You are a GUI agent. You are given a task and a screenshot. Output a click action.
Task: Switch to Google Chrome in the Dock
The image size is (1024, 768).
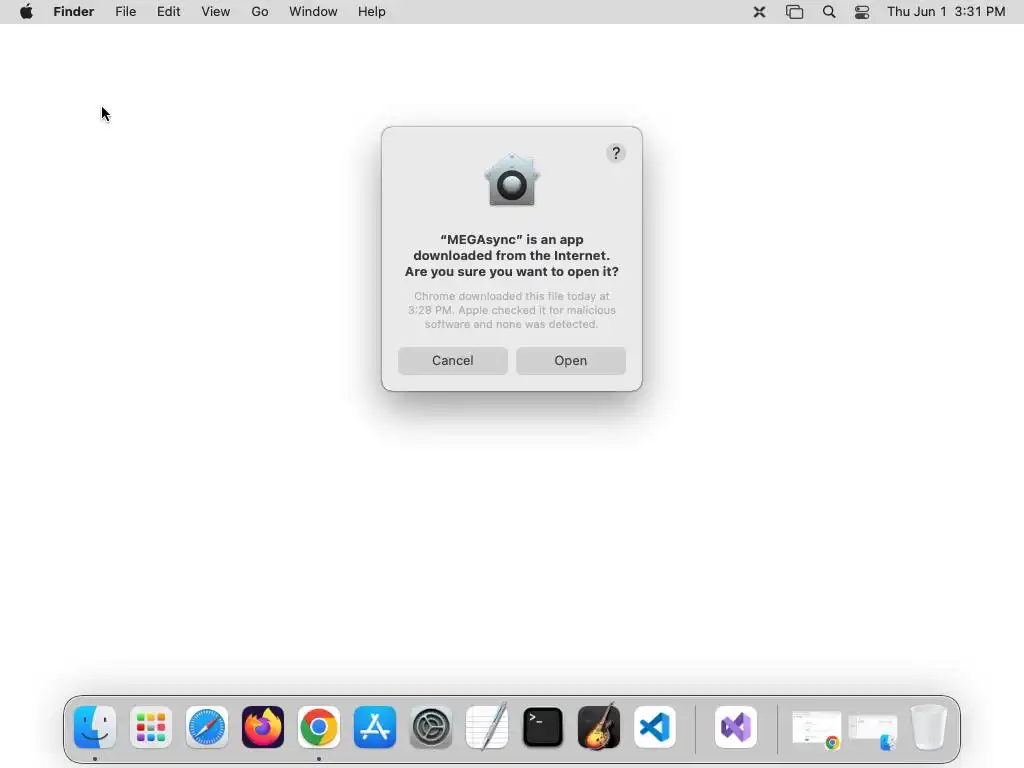click(x=319, y=727)
